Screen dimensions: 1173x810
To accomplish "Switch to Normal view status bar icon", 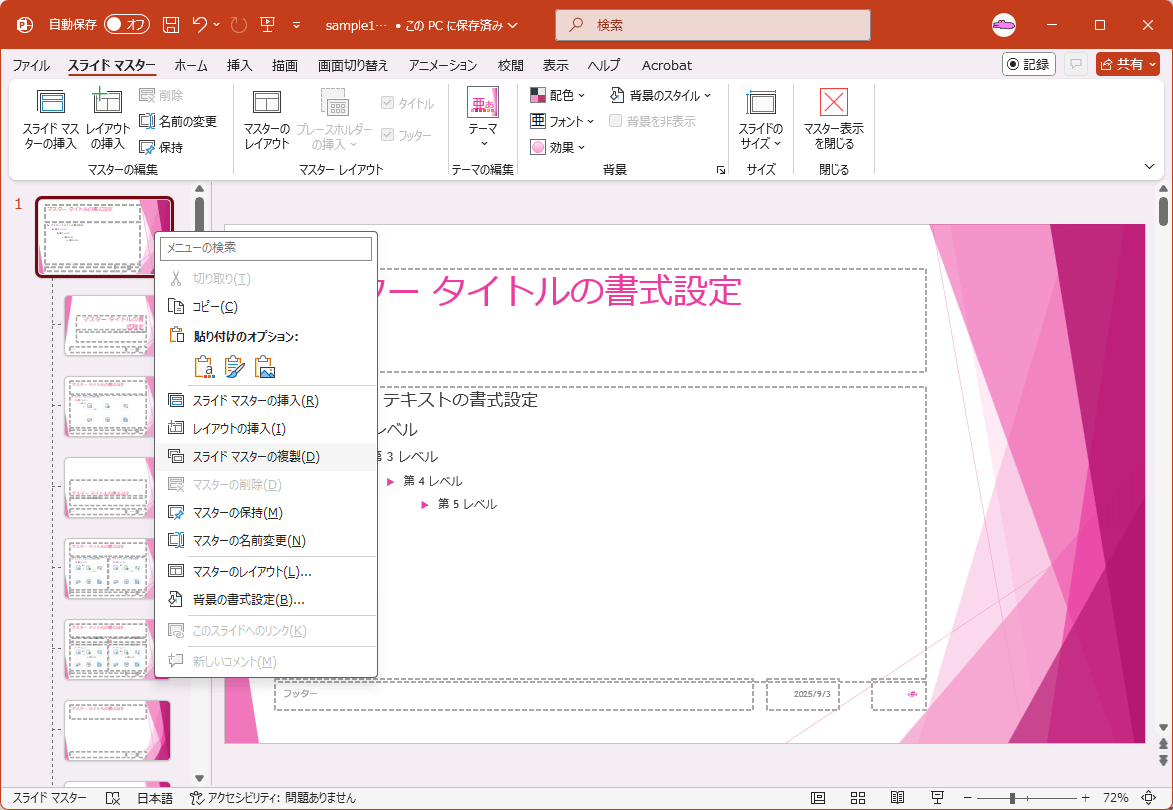I will [818, 798].
